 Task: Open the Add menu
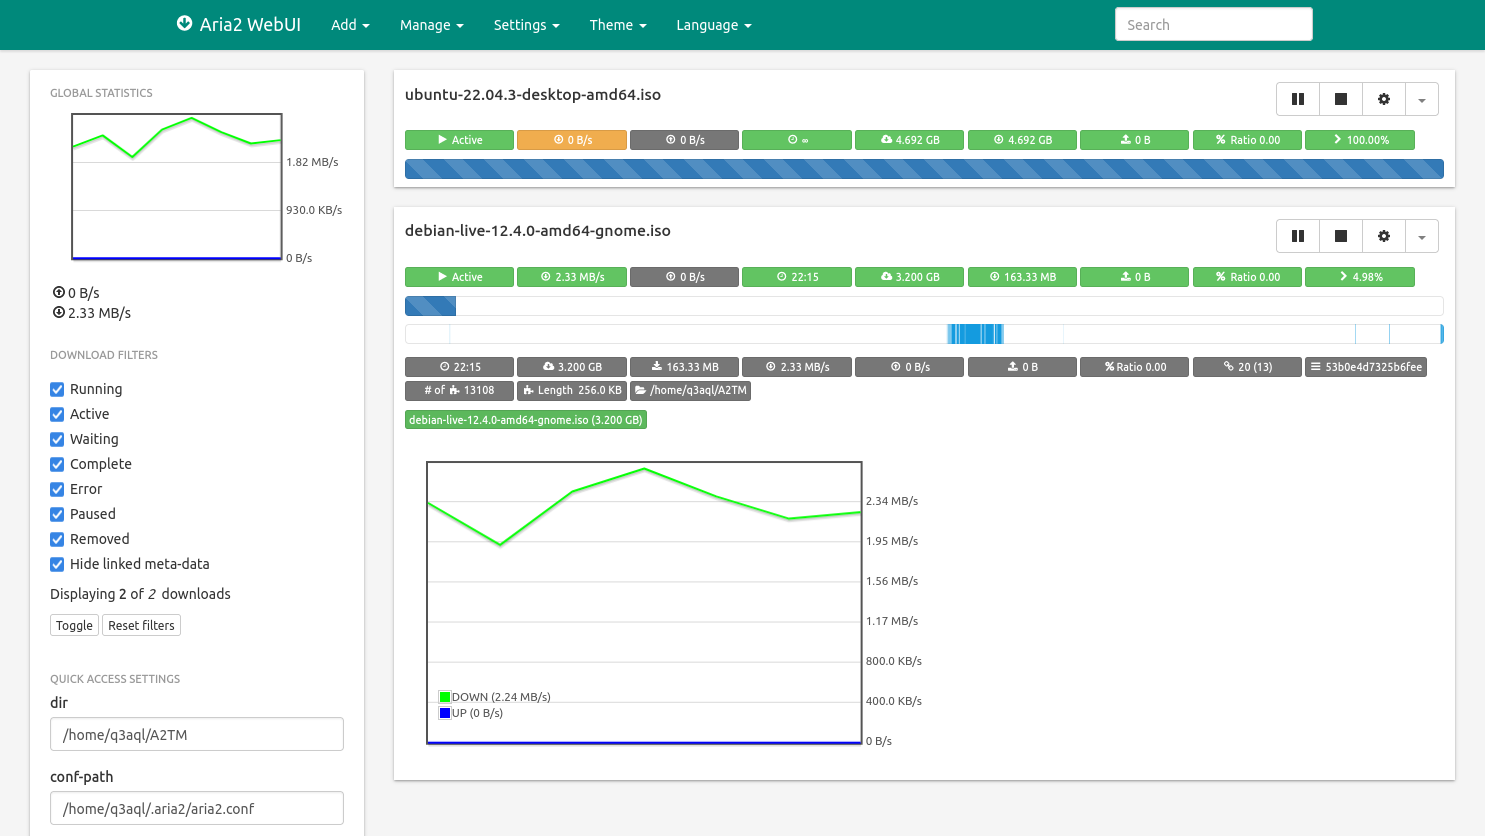350,25
